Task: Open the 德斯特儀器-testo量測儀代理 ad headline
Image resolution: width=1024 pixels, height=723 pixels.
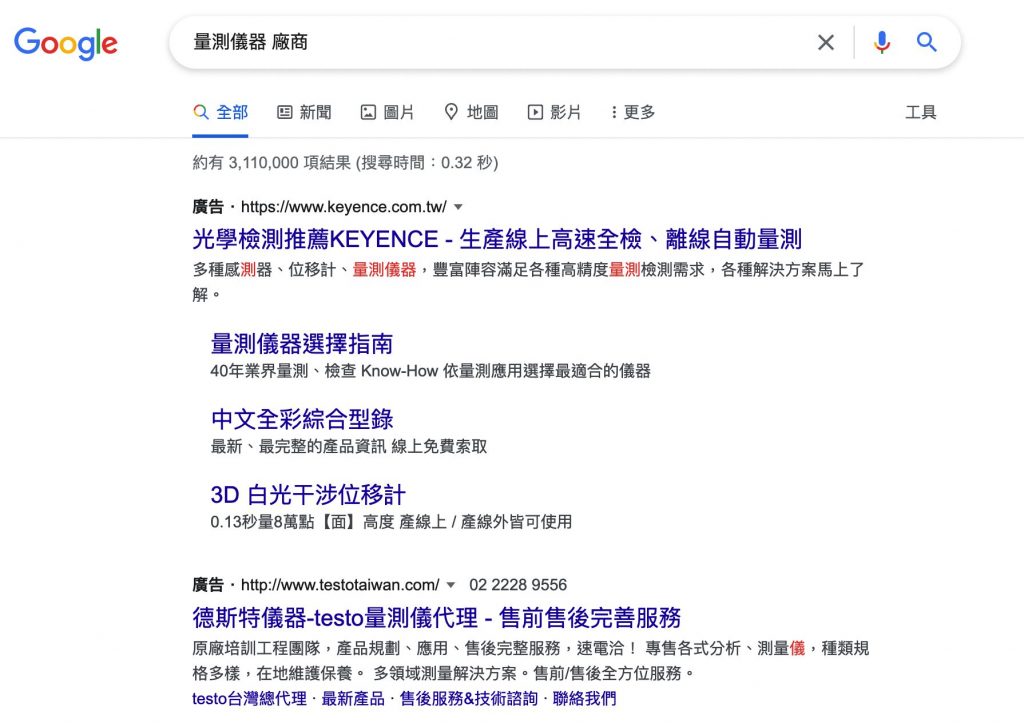Action: 436,618
